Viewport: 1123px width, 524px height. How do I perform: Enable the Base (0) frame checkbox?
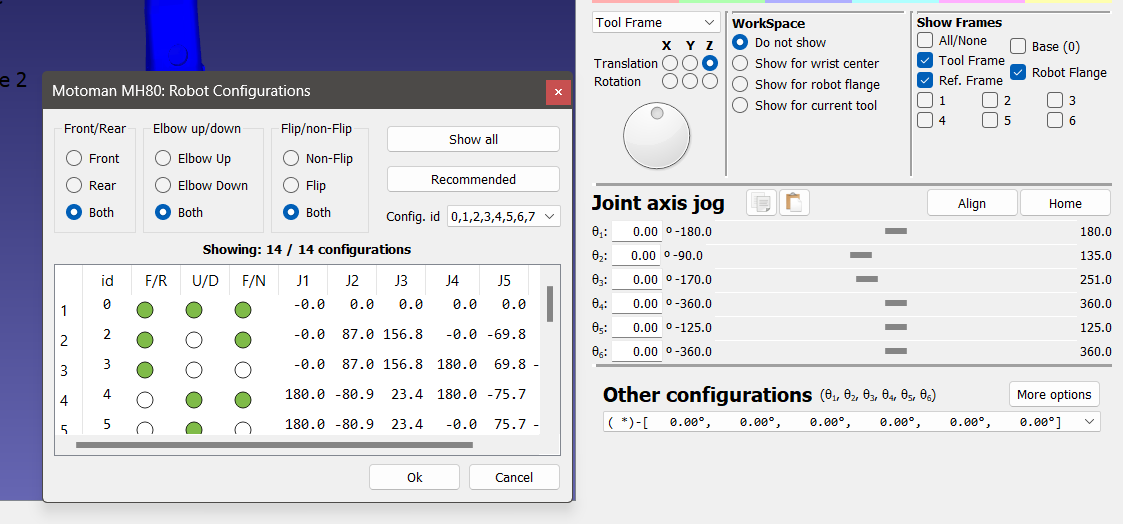coord(1018,46)
